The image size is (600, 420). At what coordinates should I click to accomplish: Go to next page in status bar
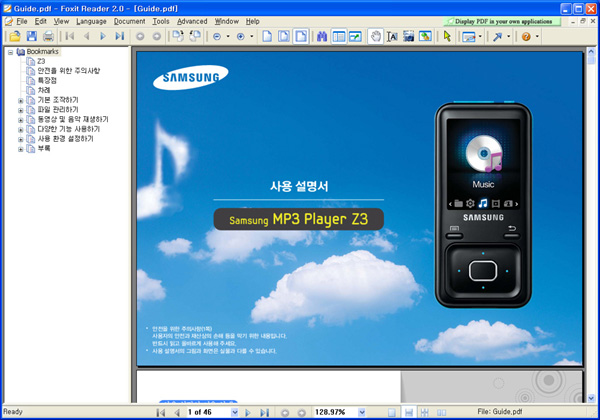click(248, 412)
